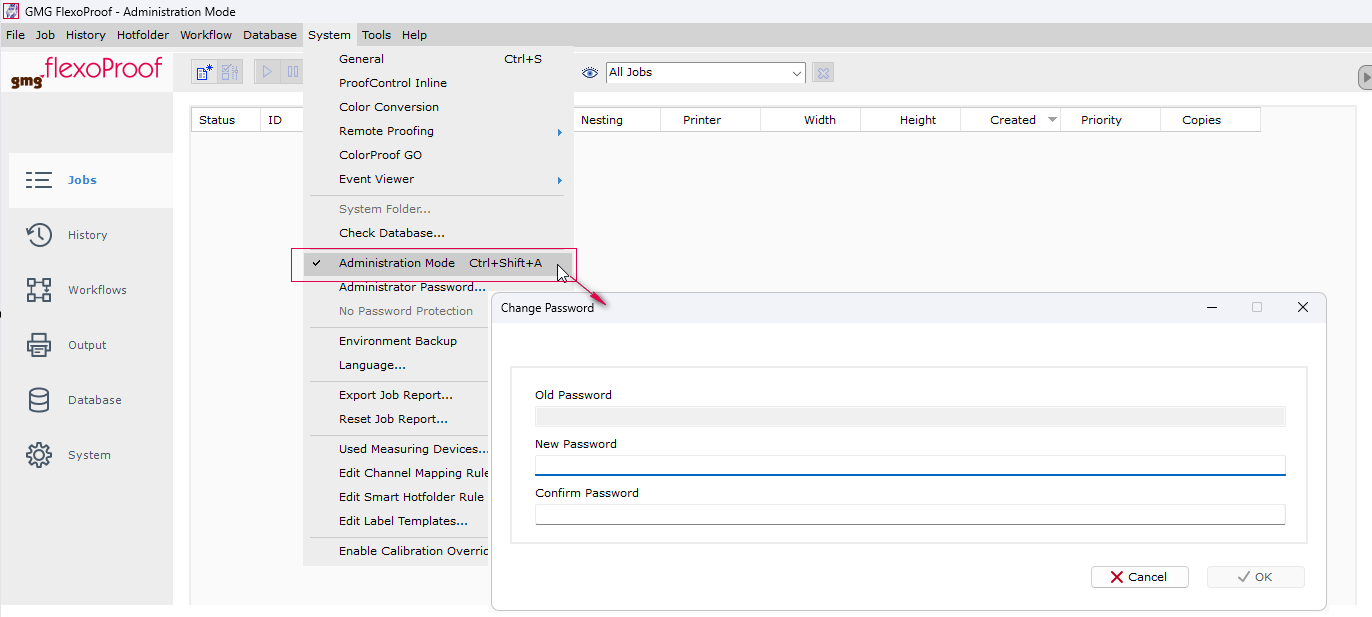
Task: Go to History in the sidebar
Action: pyautogui.click(x=91, y=235)
